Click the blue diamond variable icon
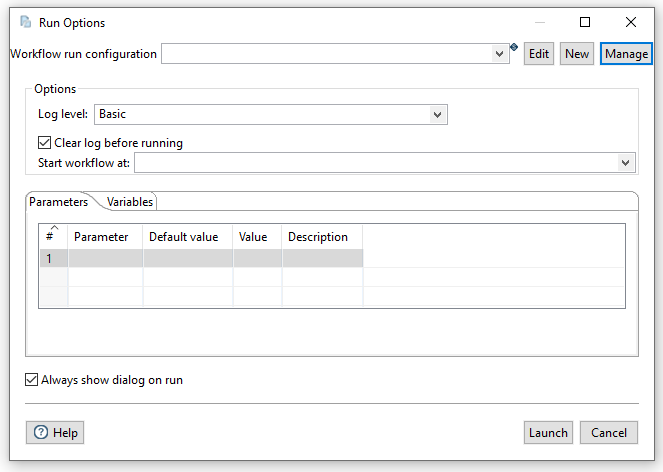The width and height of the screenshot is (663, 472). coord(514,46)
